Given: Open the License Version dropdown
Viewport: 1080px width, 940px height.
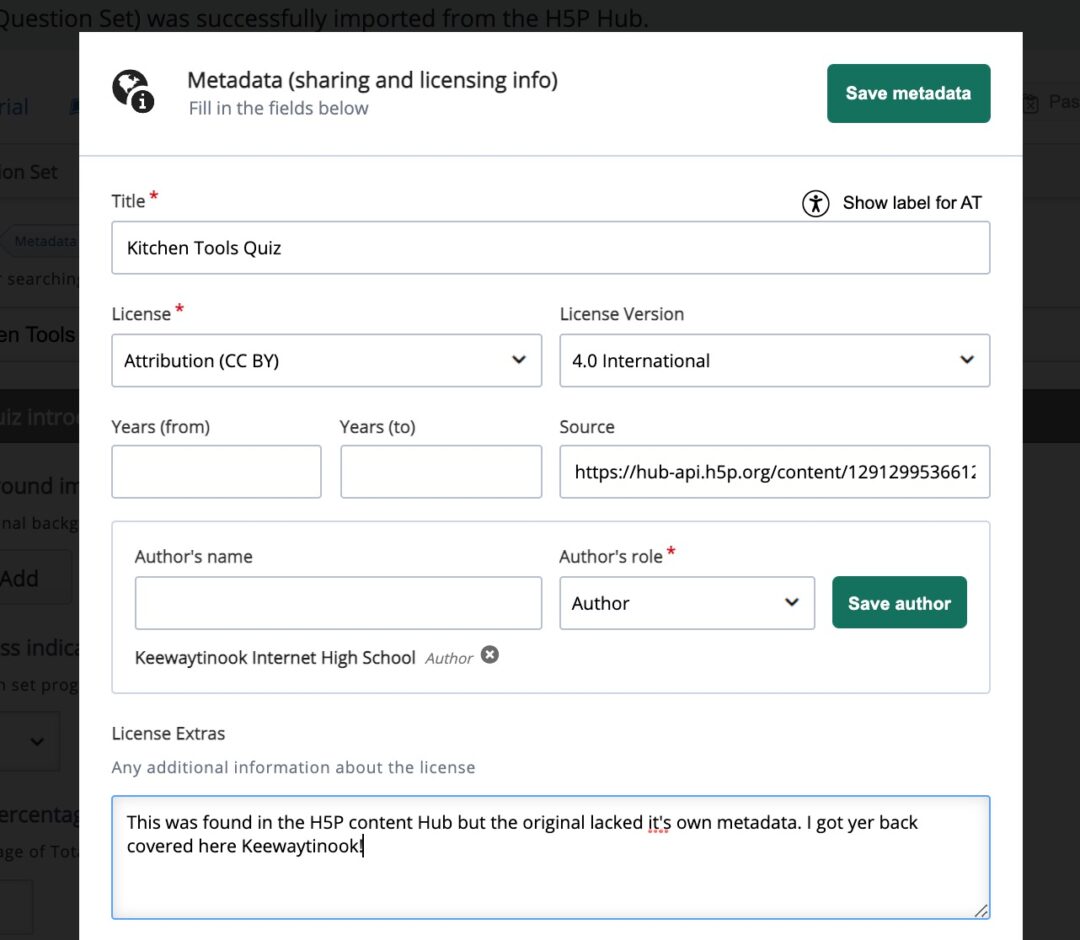Looking at the screenshot, I should click(775, 360).
